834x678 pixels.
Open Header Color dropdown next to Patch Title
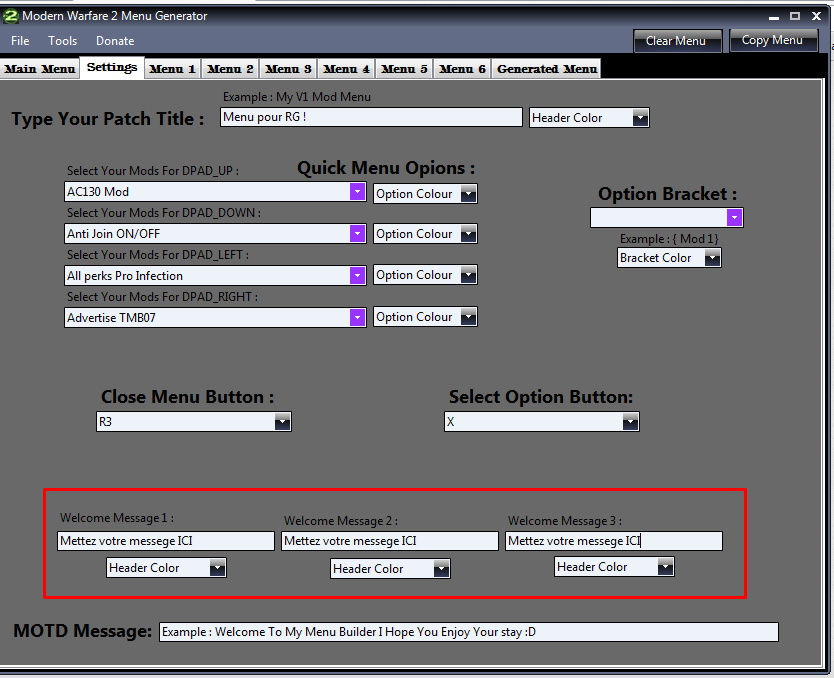tap(589, 118)
